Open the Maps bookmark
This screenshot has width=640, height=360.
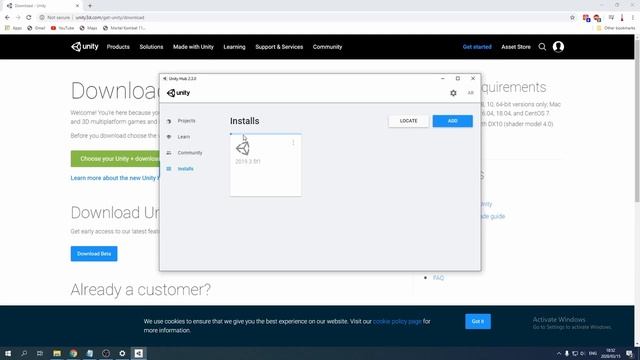pyautogui.click(x=89, y=28)
